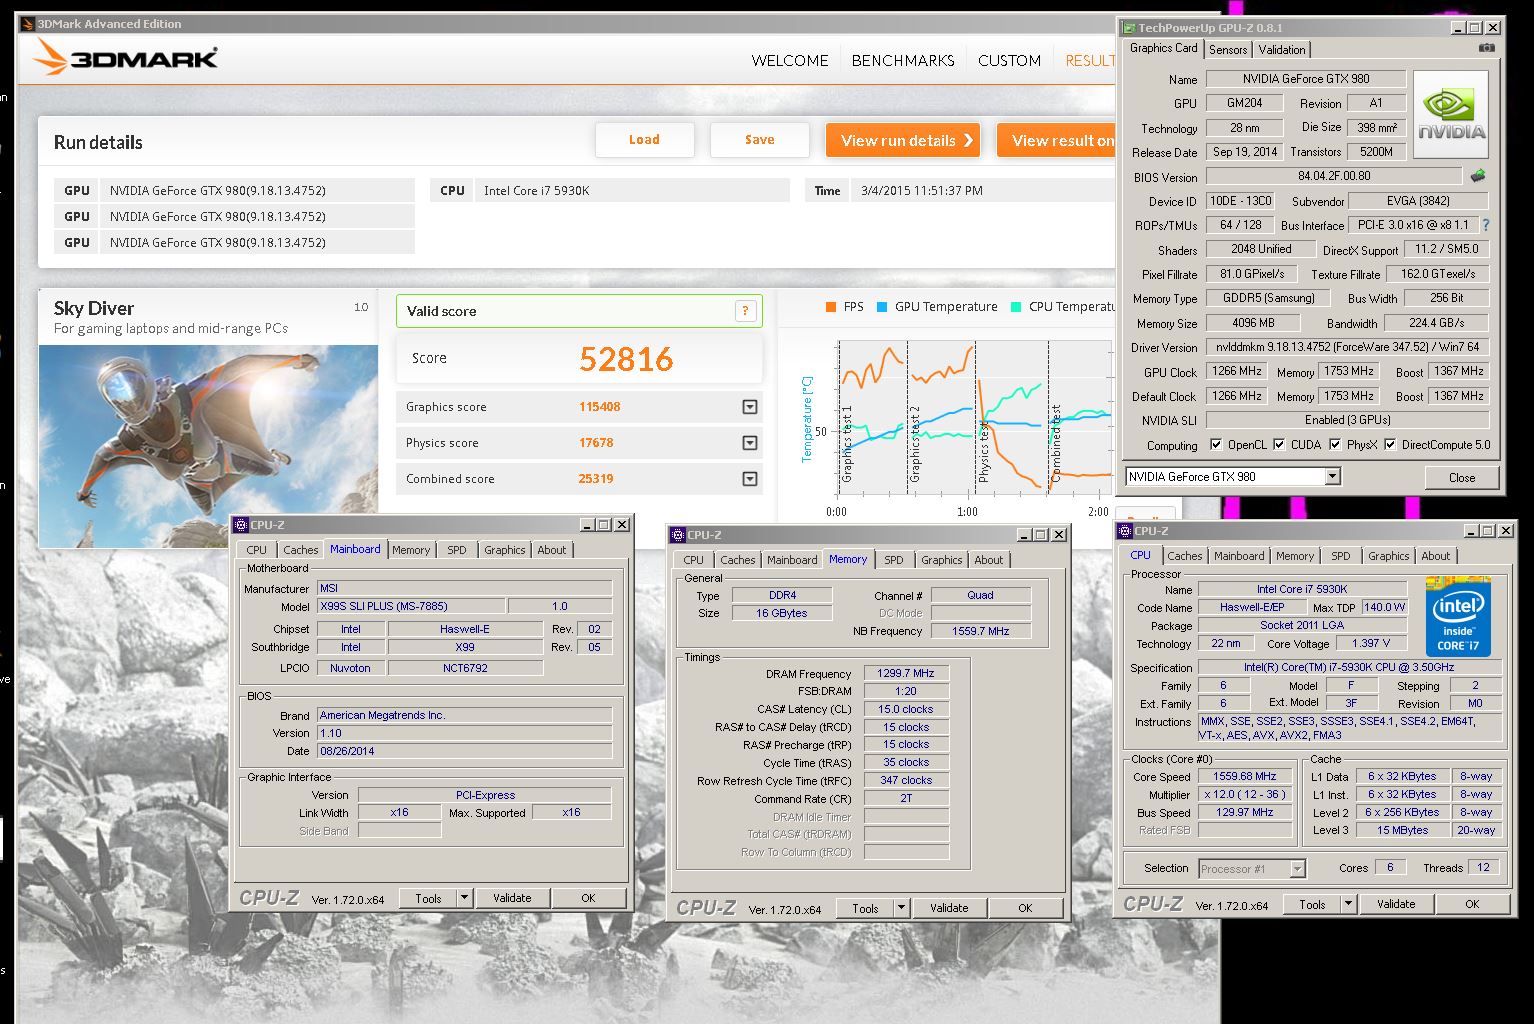Viewport: 1534px width, 1024px height.
Task: Open the GPU selection dropdown in GPU-Z
Action: click(x=1332, y=477)
